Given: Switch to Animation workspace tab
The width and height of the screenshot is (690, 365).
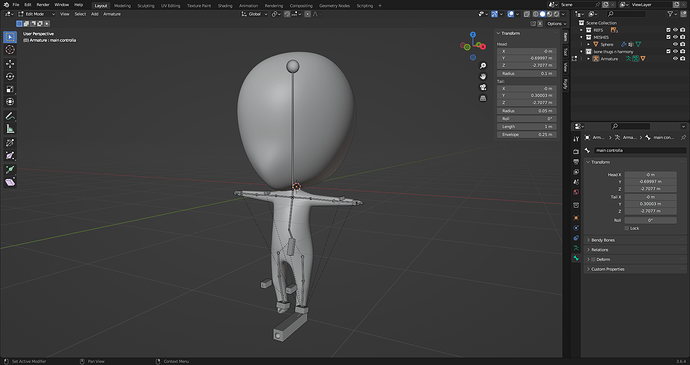Looking at the screenshot, I should pos(249,6).
